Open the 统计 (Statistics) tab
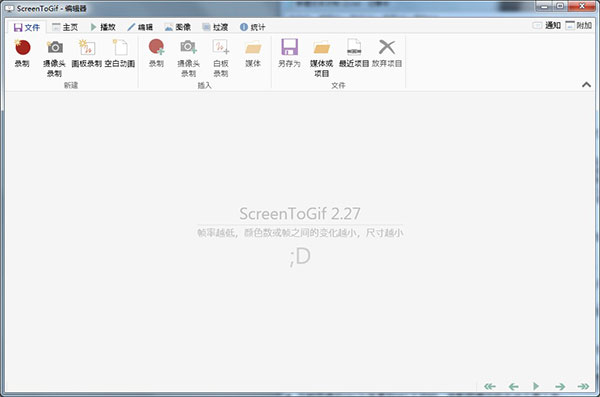The image size is (600, 397). 253,27
